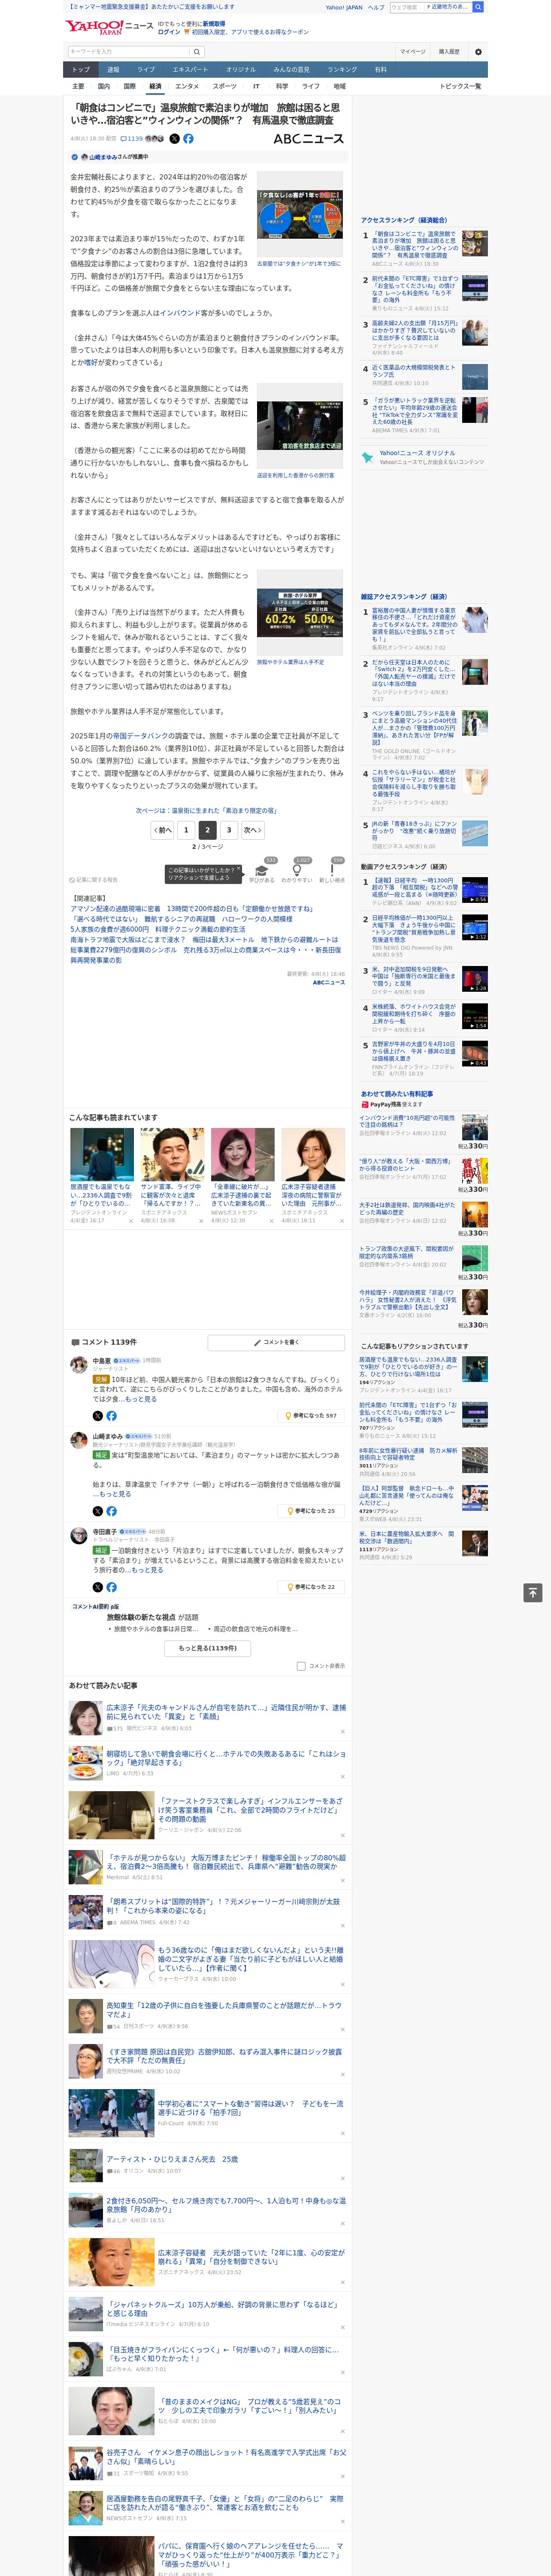Select the 経済 category tab
The height and width of the screenshot is (2576, 551).
click(155, 86)
